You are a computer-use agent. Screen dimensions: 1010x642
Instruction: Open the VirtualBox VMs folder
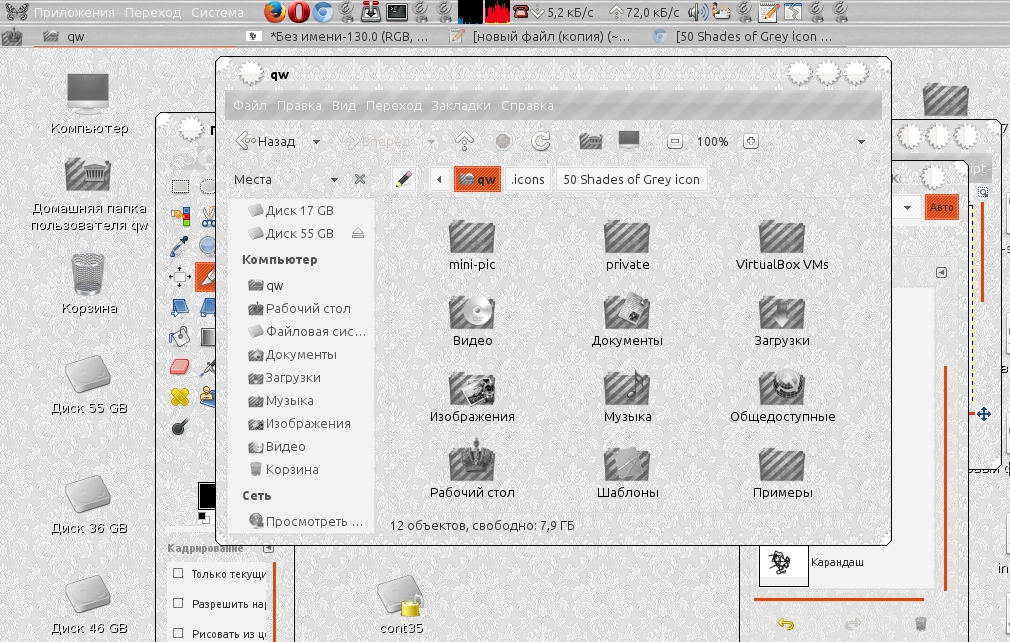(782, 245)
